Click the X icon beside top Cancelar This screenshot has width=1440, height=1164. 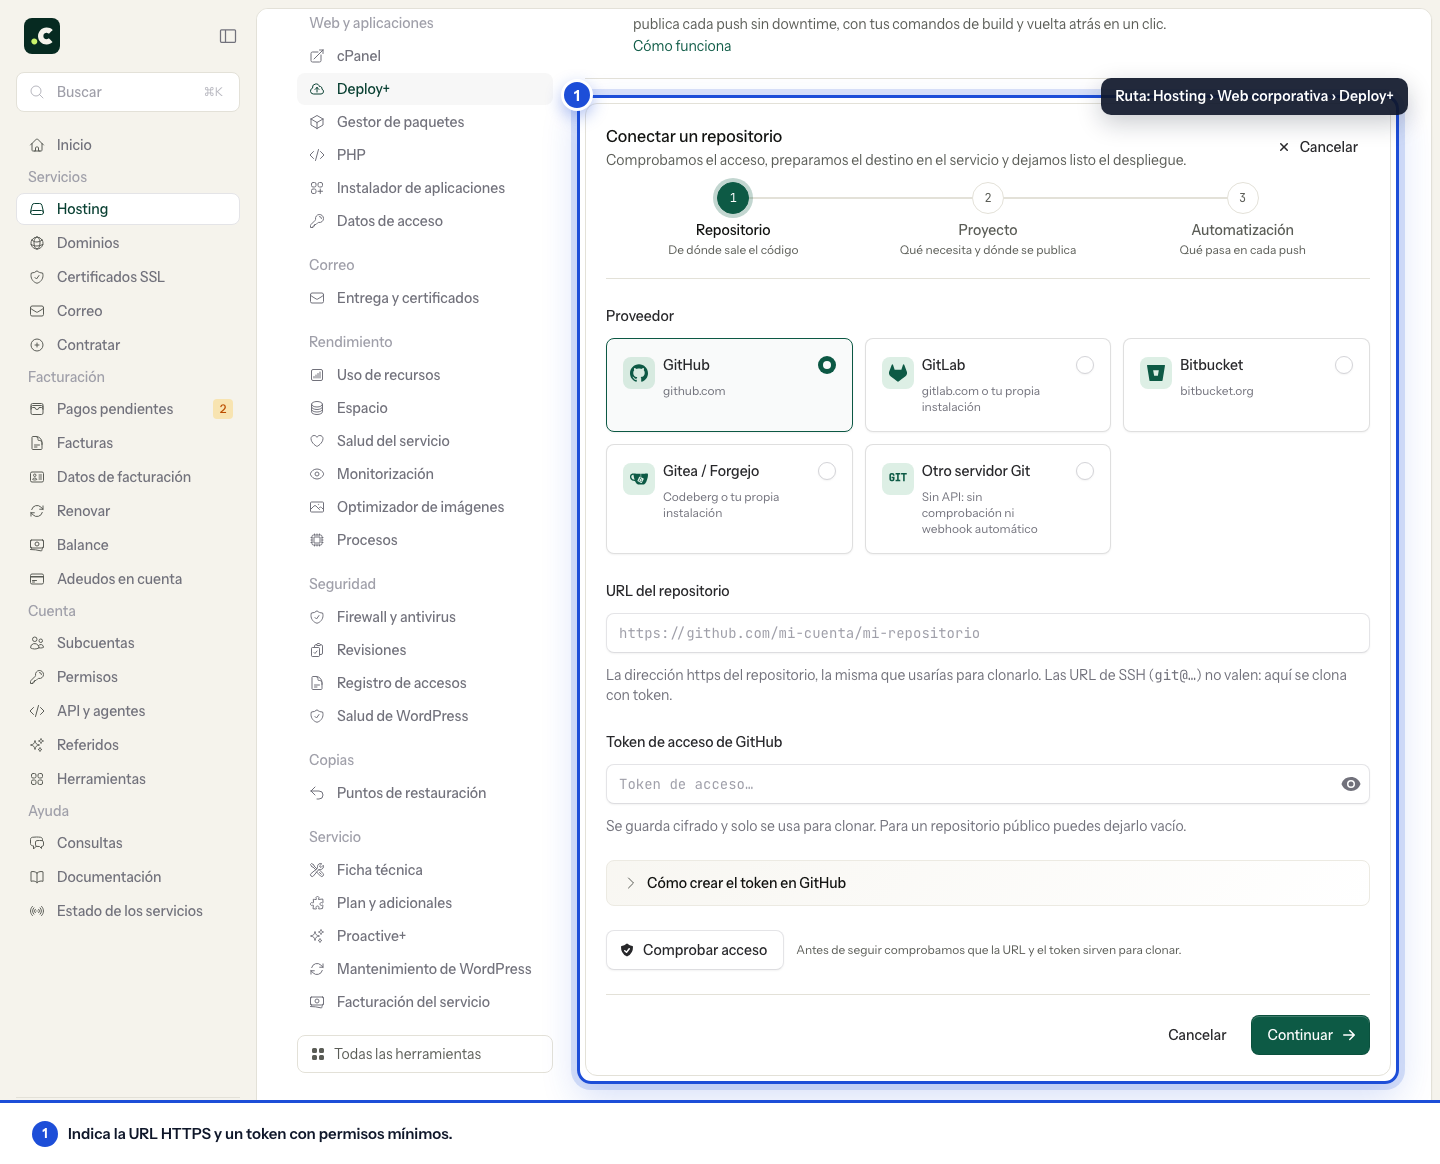[1284, 147]
